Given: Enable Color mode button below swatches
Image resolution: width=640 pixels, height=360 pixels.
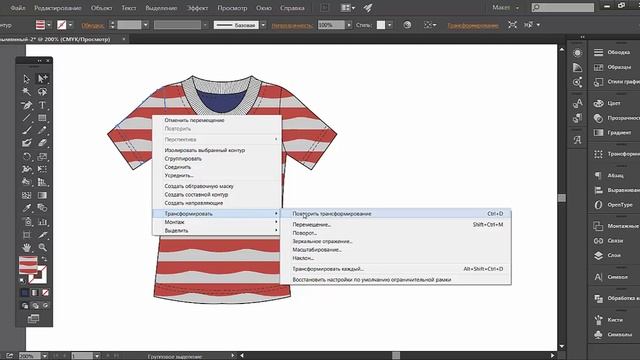Looking at the screenshot, I should (24, 293).
